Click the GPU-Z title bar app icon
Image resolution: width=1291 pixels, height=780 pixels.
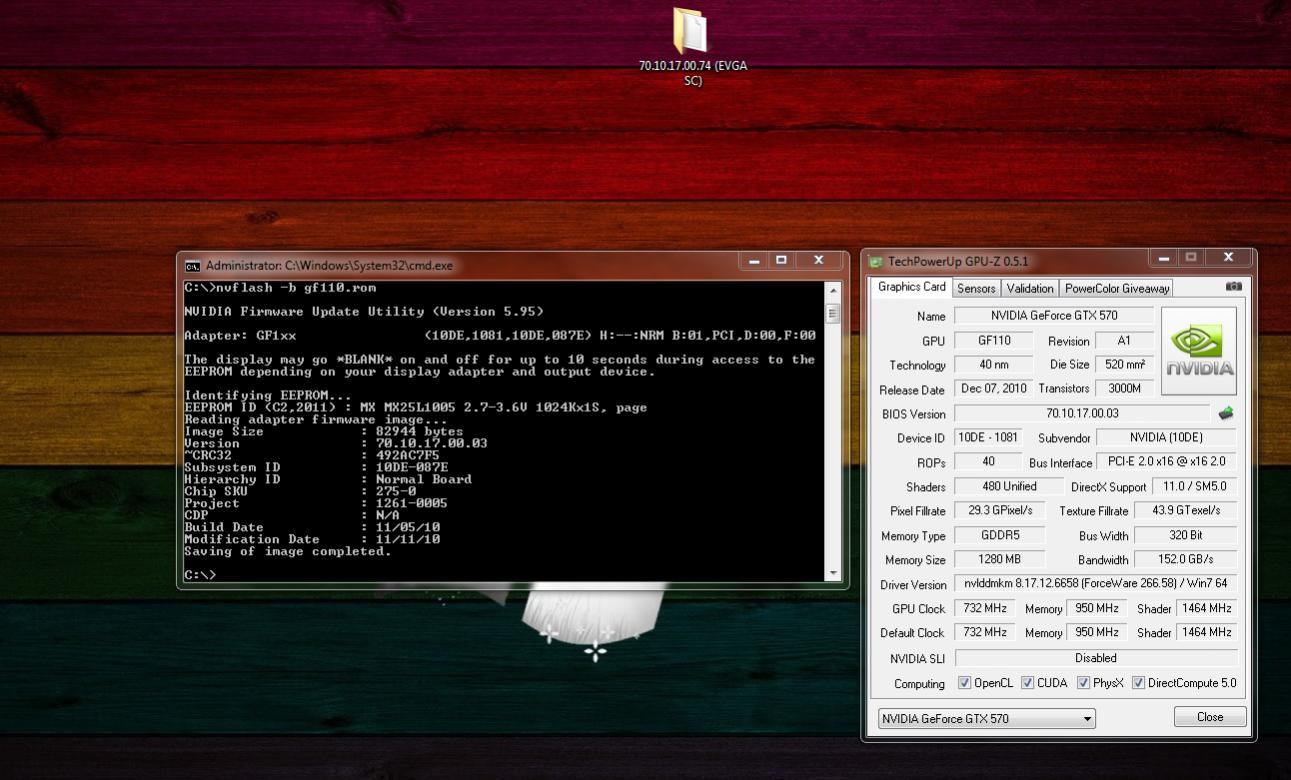(x=876, y=262)
